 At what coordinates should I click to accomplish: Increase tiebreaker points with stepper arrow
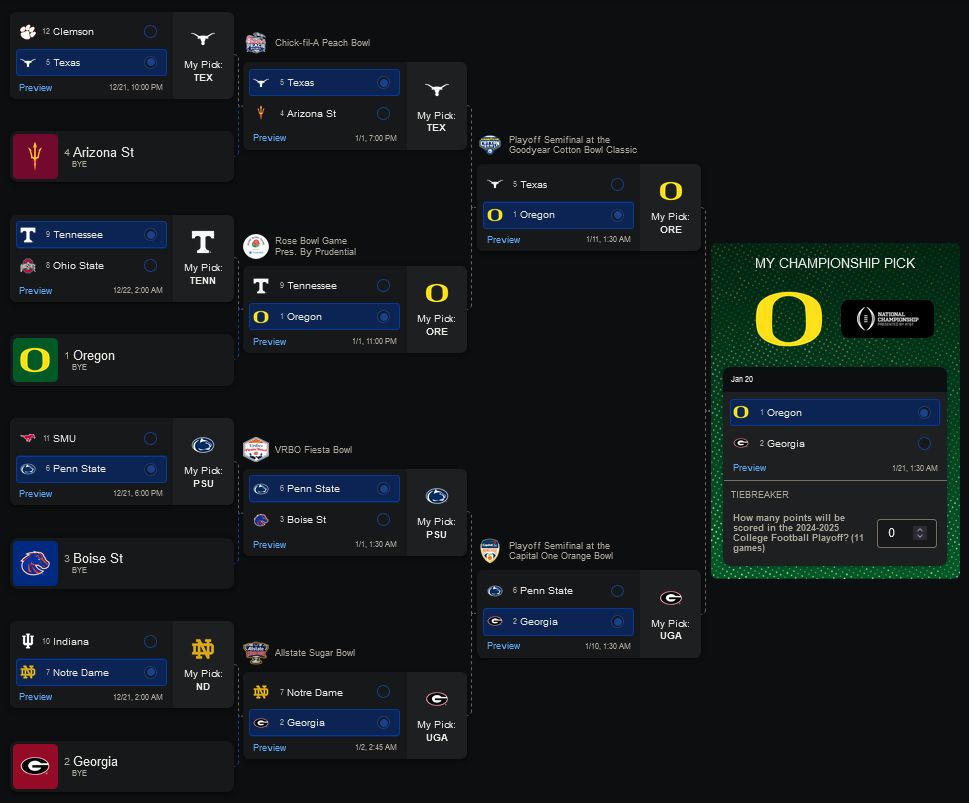click(x=920, y=530)
